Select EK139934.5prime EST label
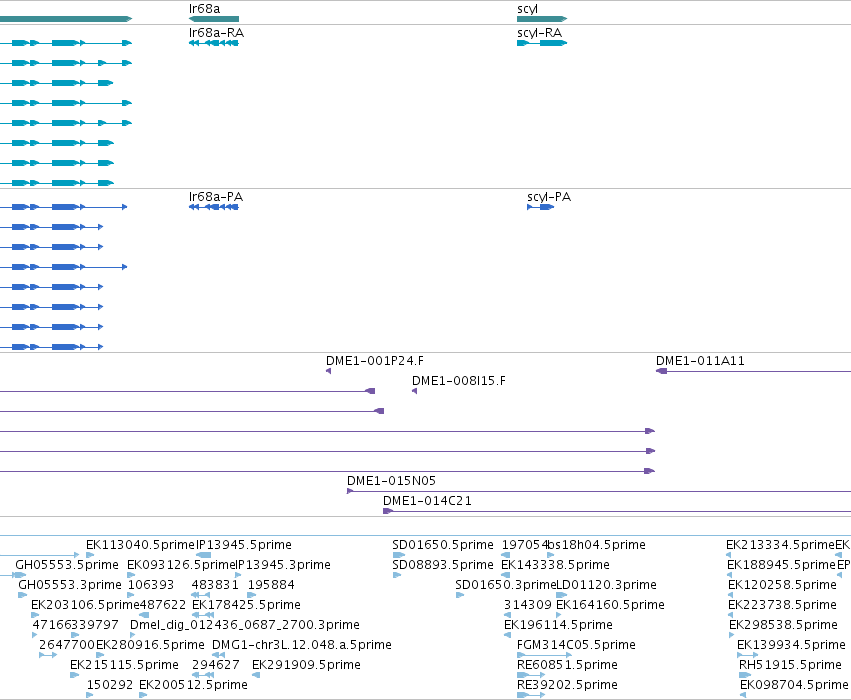The image size is (851, 700). tap(791, 645)
